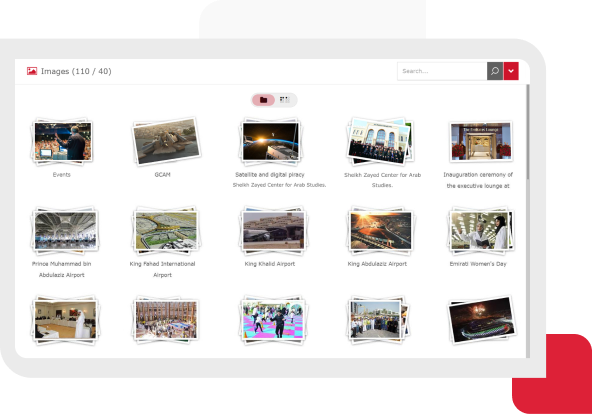The height and width of the screenshot is (414, 593).
Task: Open the outdoor group photo album thumbnail
Action: 379,320
